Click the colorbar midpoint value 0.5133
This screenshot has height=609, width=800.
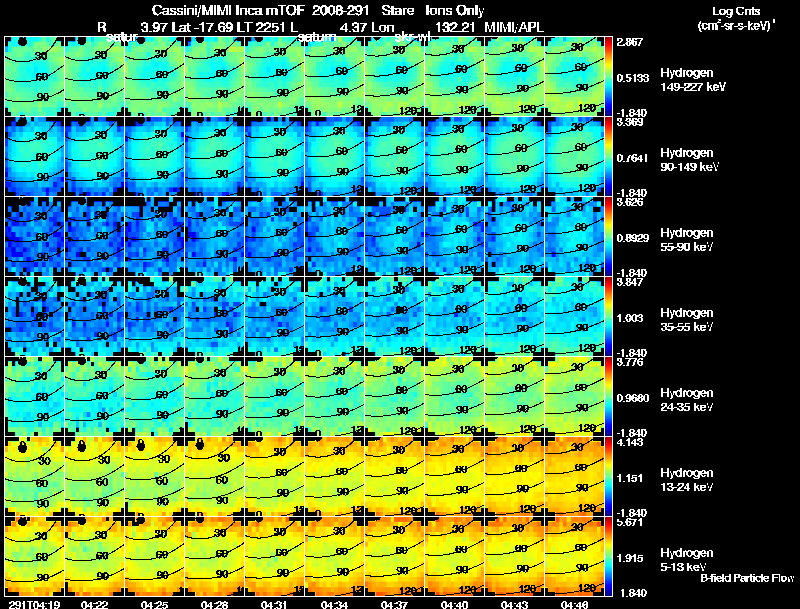point(633,78)
